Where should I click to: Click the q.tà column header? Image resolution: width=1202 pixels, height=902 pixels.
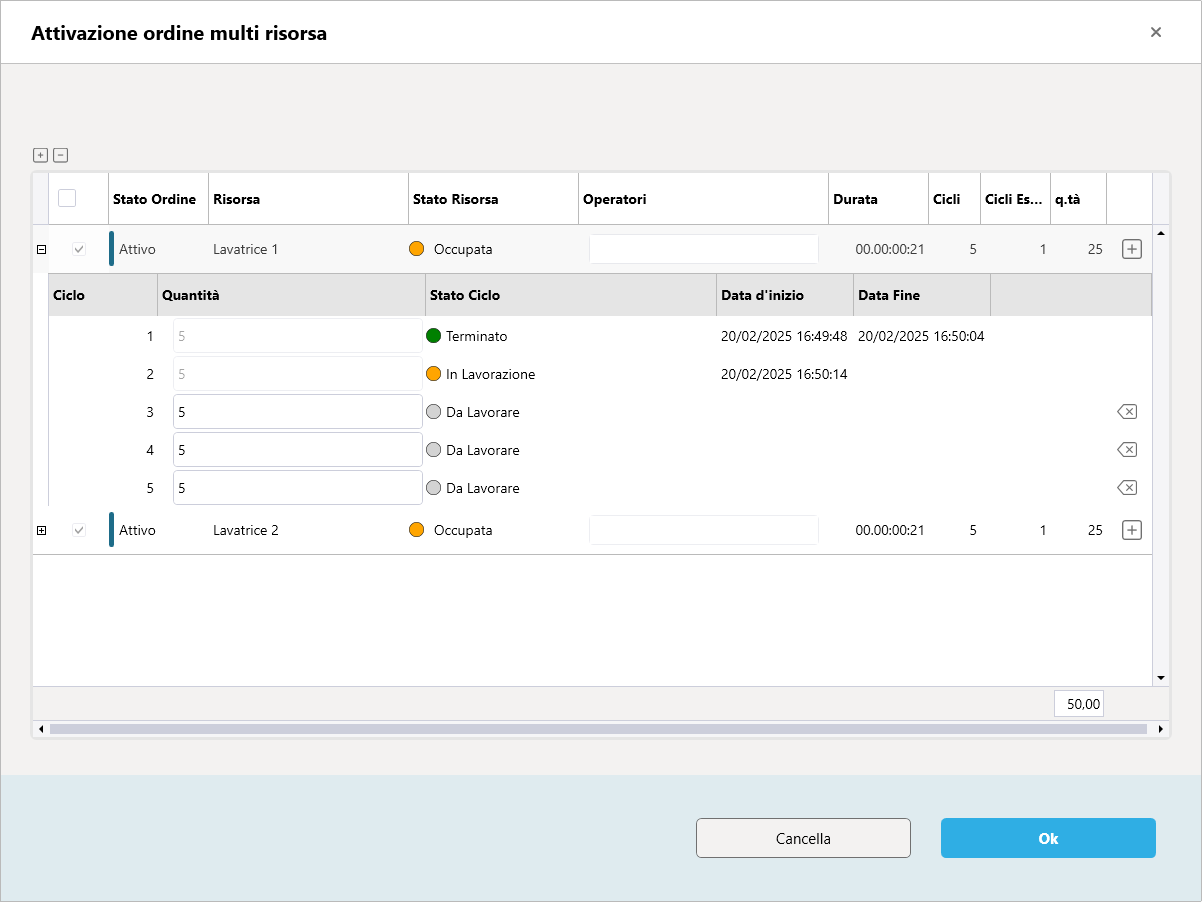[1078, 199]
